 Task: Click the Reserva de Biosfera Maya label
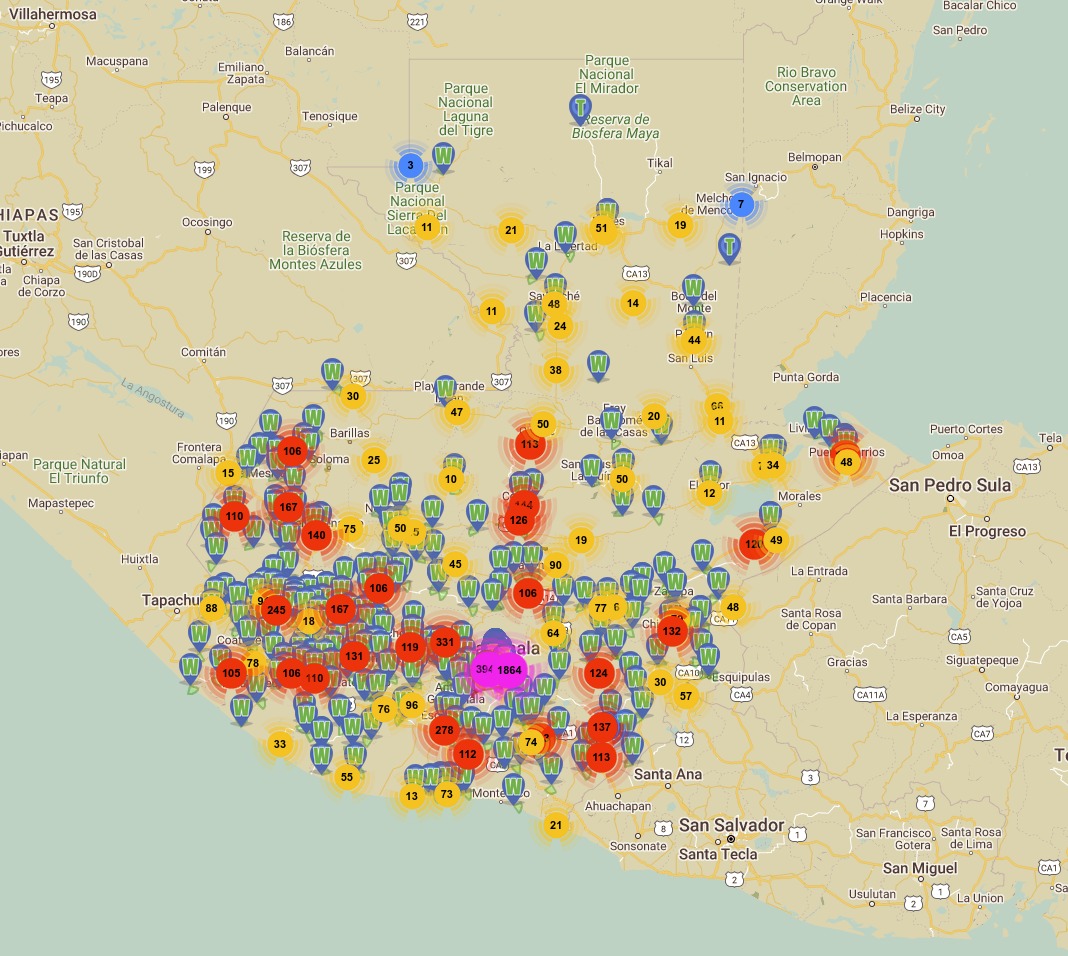pyautogui.click(x=616, y=127)
